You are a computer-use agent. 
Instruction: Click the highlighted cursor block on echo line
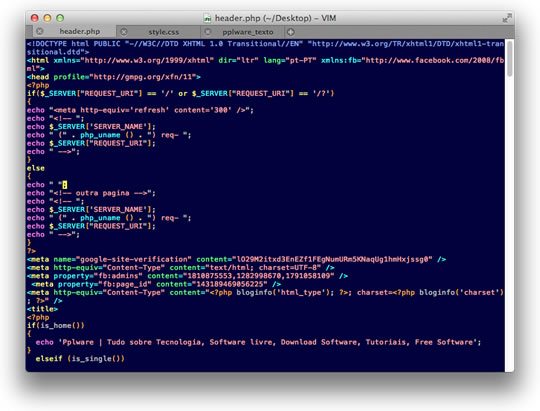point(65,185)
